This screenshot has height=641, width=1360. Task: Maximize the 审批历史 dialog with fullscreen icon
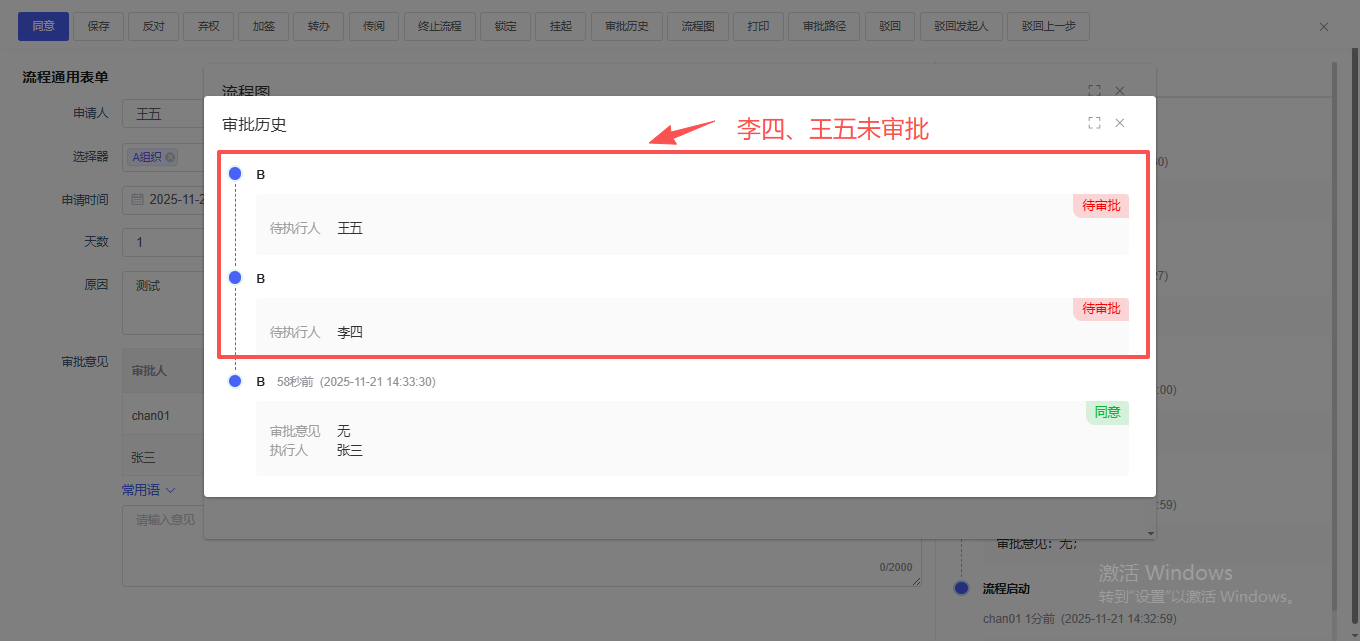point(1094,123)
